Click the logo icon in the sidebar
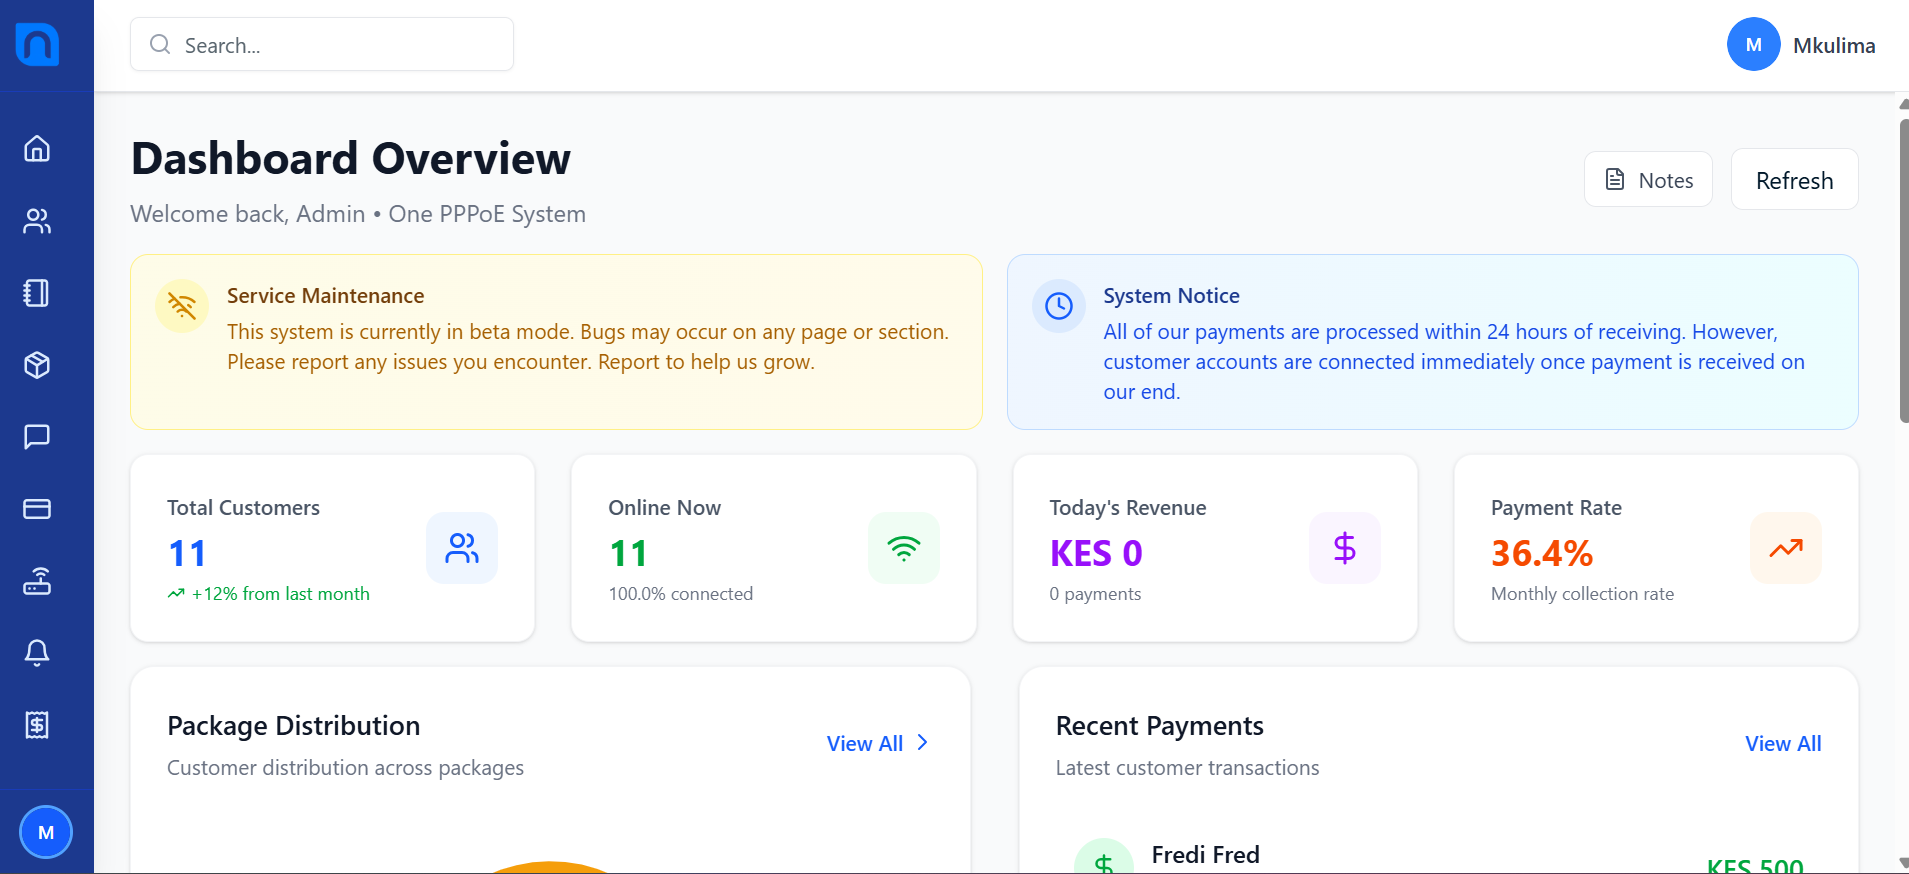 (x=38, y=45)
